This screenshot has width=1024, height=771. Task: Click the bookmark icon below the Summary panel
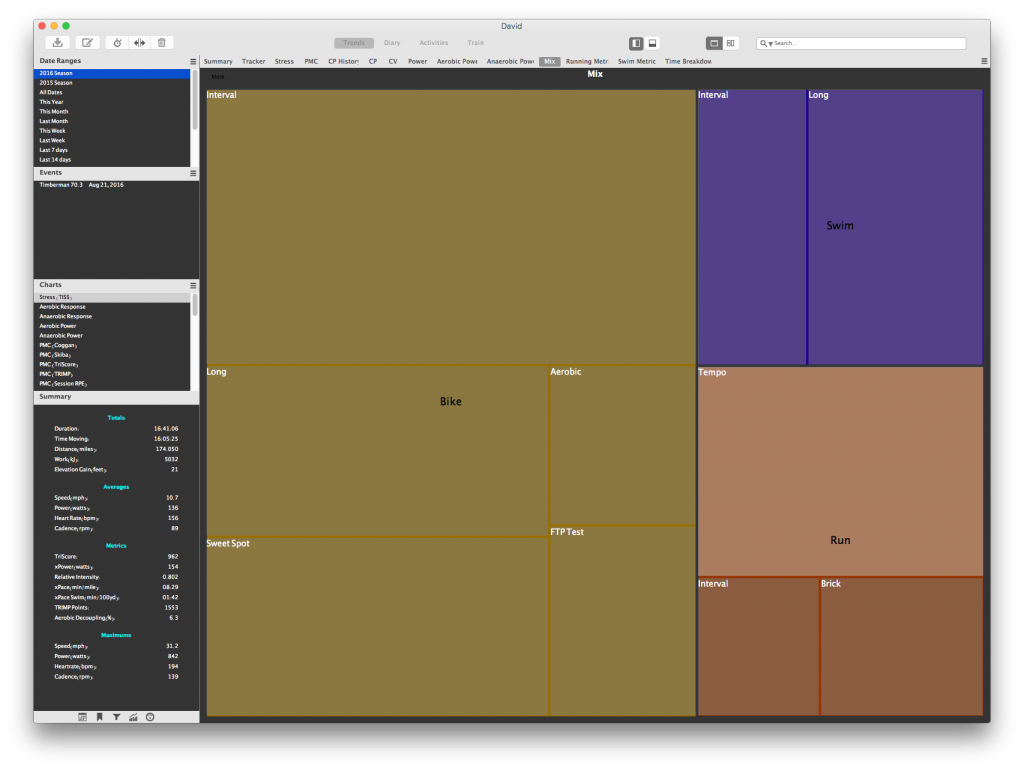99,717
